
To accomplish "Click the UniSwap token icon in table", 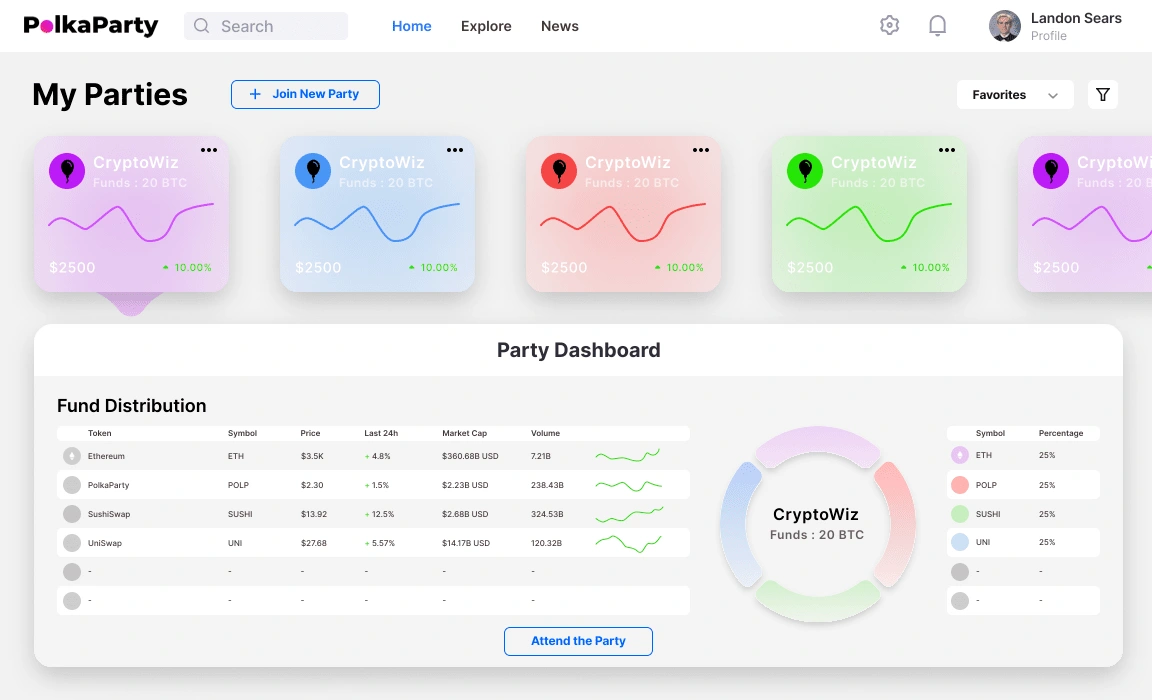I will pyautogui.click(x=72, y=543).
